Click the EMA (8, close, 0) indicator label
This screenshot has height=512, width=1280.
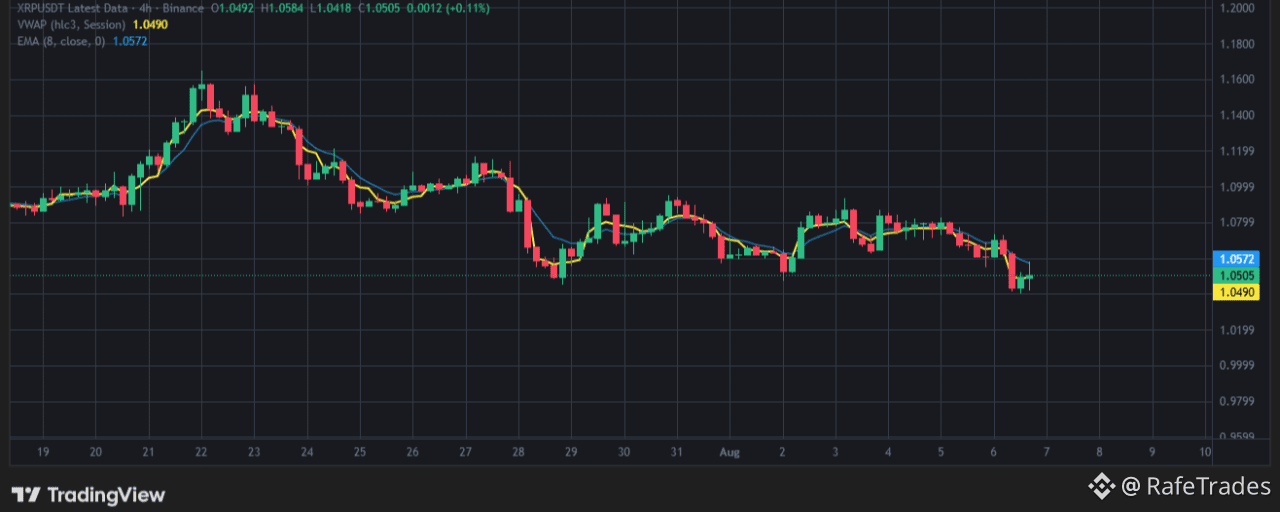[x=61, y=40]
